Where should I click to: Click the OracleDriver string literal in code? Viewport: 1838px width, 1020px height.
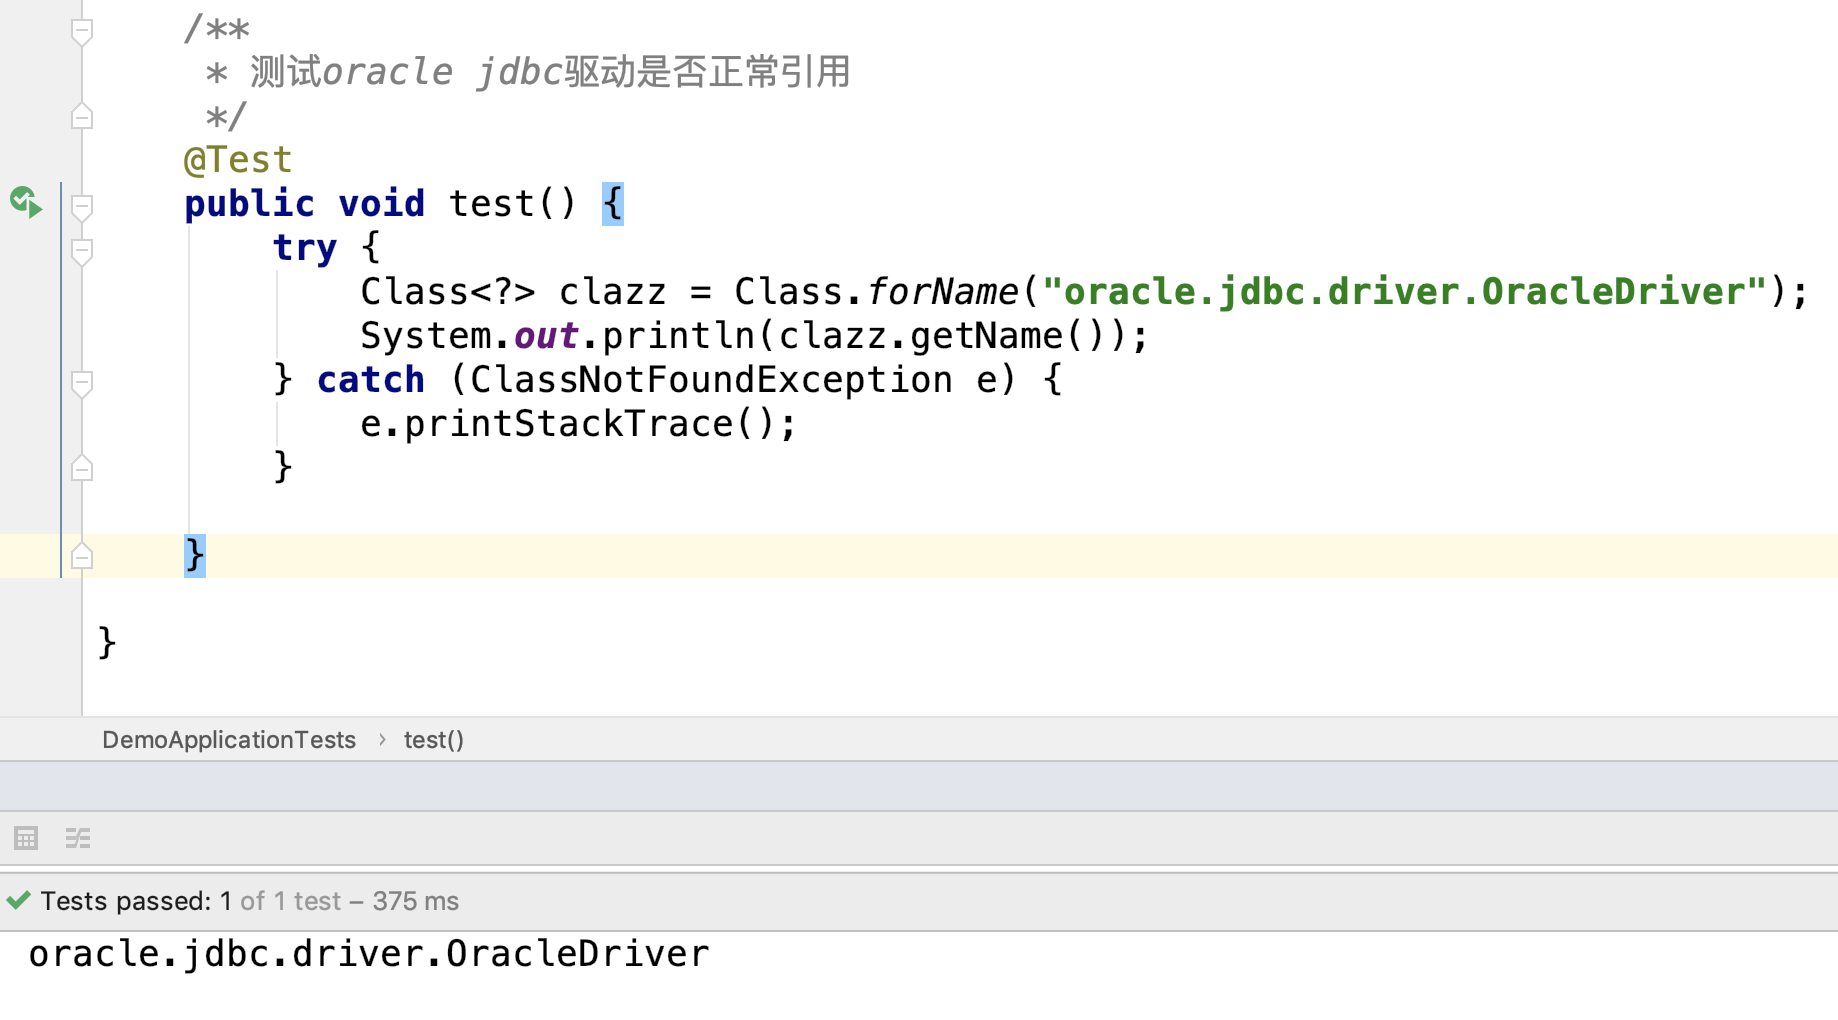[x=1404, y=292]
